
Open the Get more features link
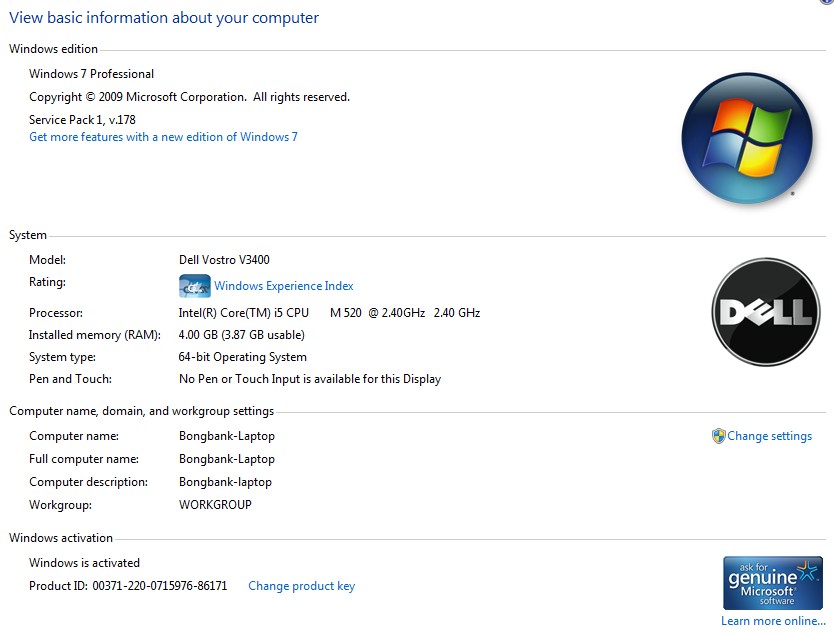tap(163, 137)
